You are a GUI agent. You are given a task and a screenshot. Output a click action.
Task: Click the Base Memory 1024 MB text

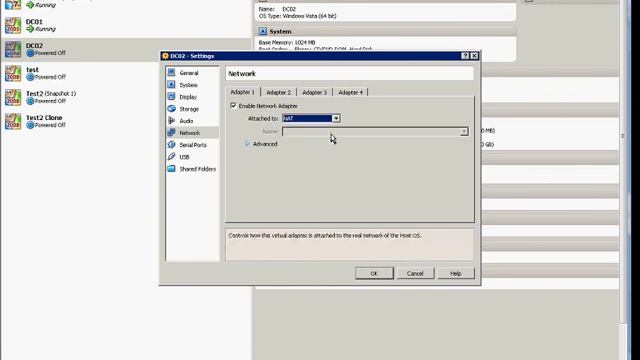[287, 42]
